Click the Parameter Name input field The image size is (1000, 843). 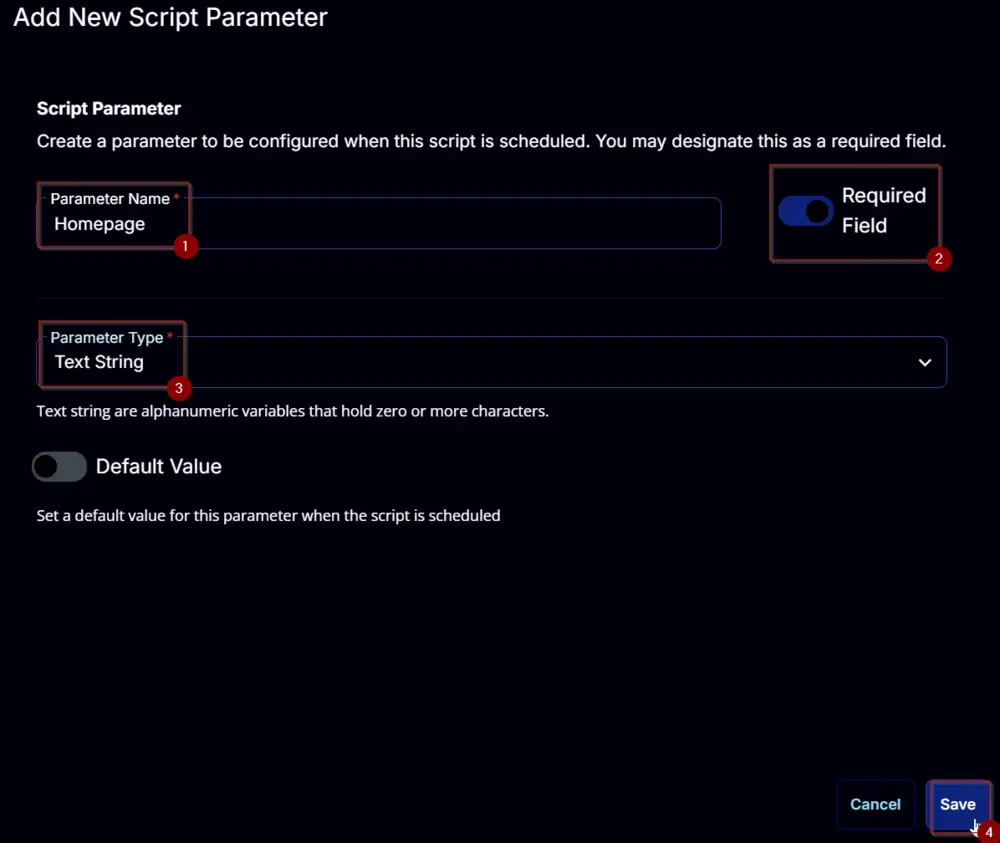pyautogui.click(x=379, y=223)
